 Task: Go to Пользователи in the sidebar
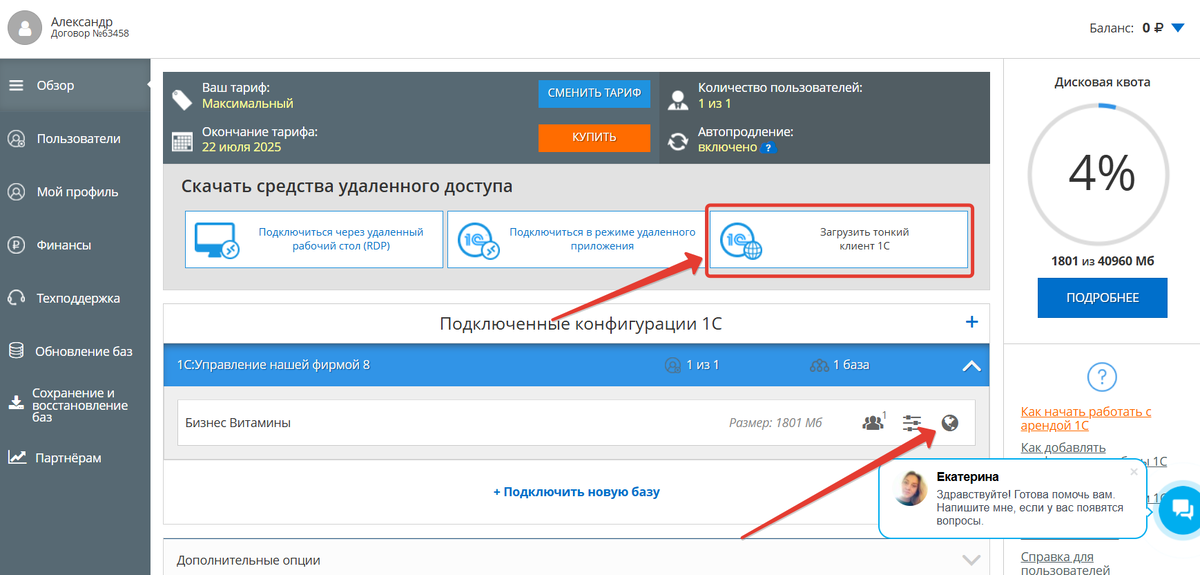tap(75, 139)
